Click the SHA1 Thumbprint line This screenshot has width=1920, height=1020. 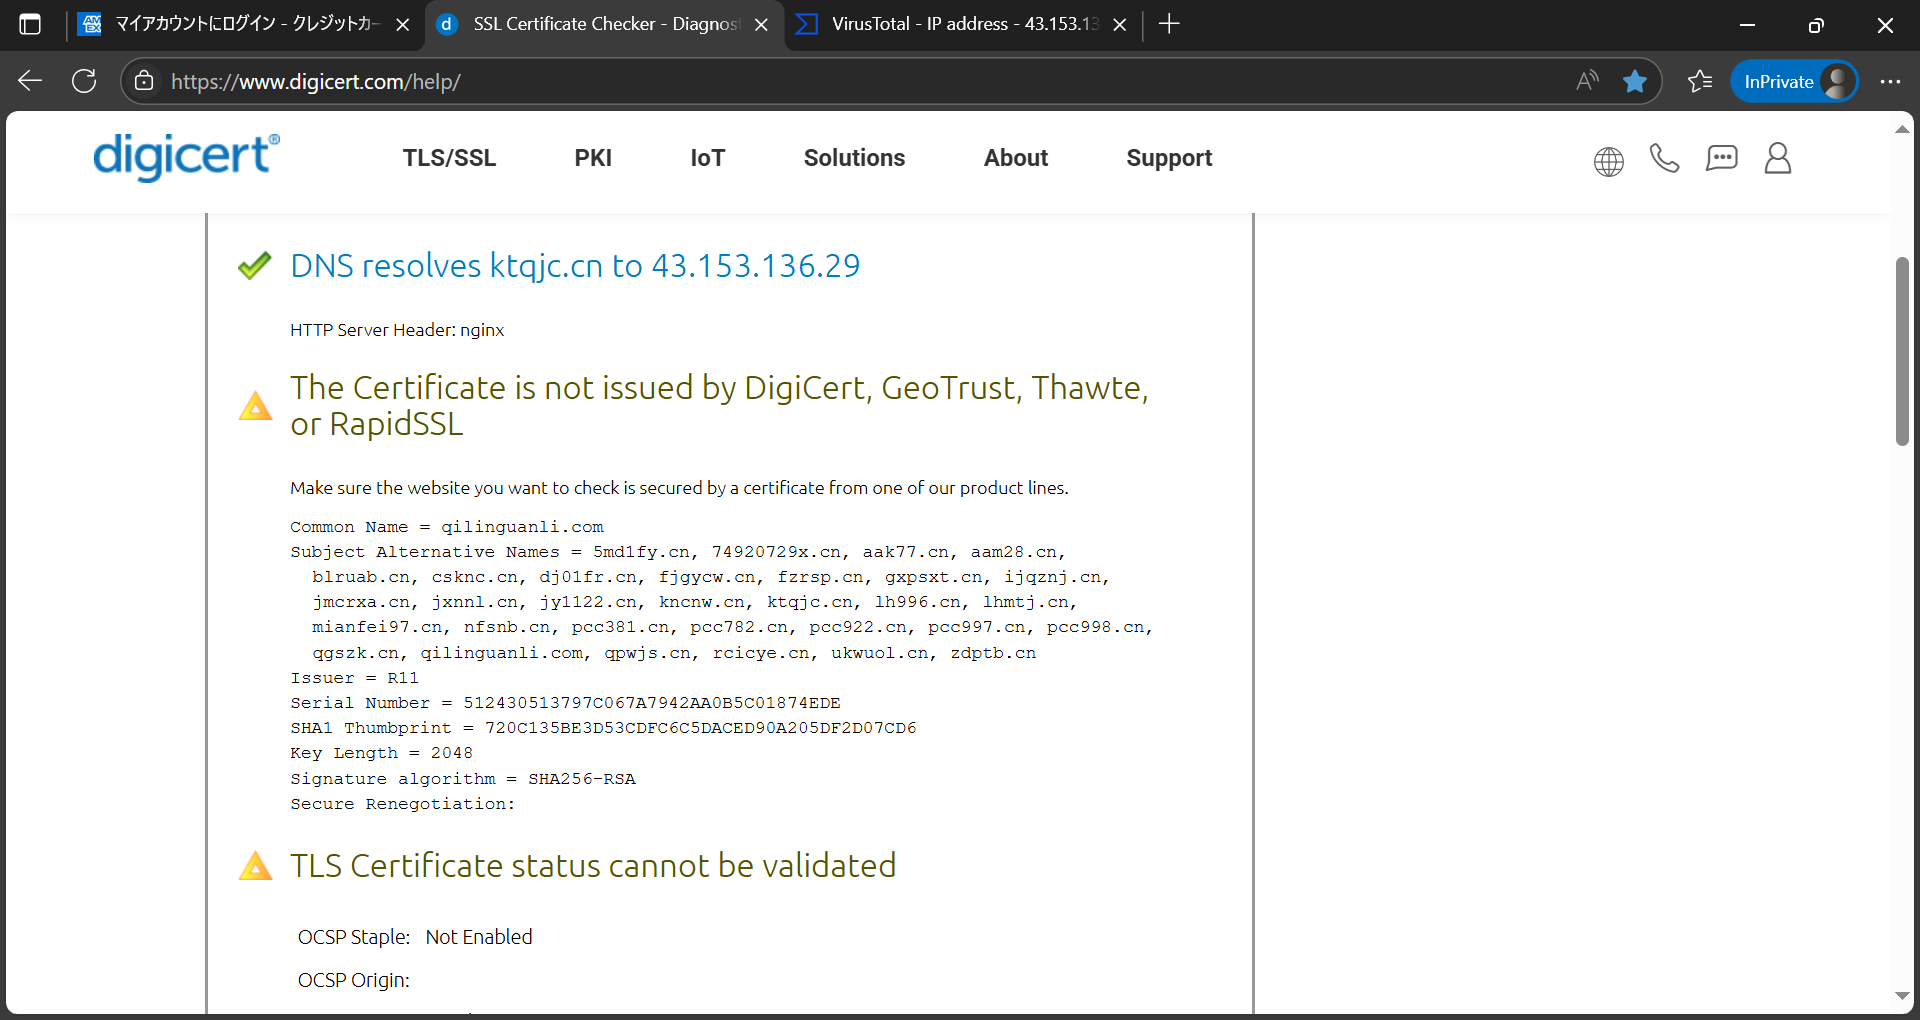603,728
